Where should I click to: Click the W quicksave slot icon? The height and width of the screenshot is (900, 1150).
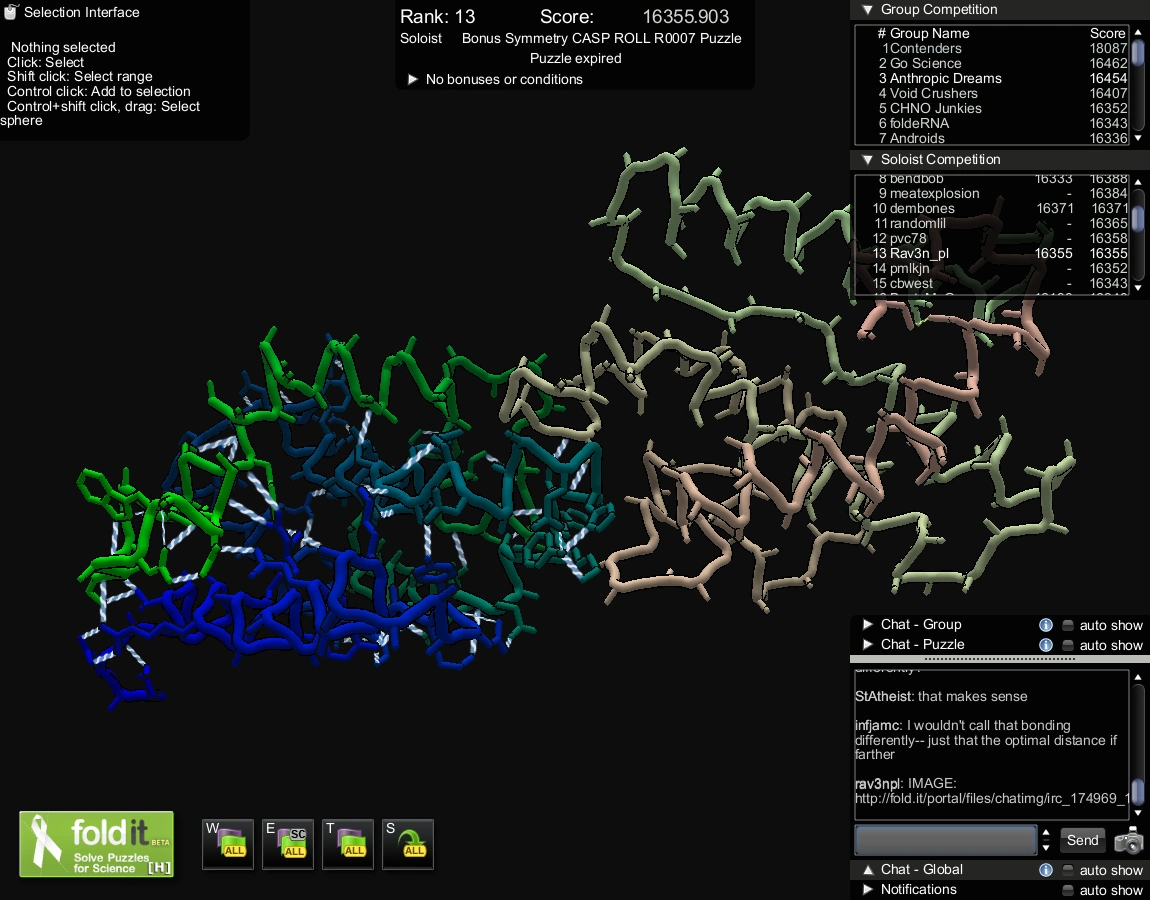click(x=227, y=843)
